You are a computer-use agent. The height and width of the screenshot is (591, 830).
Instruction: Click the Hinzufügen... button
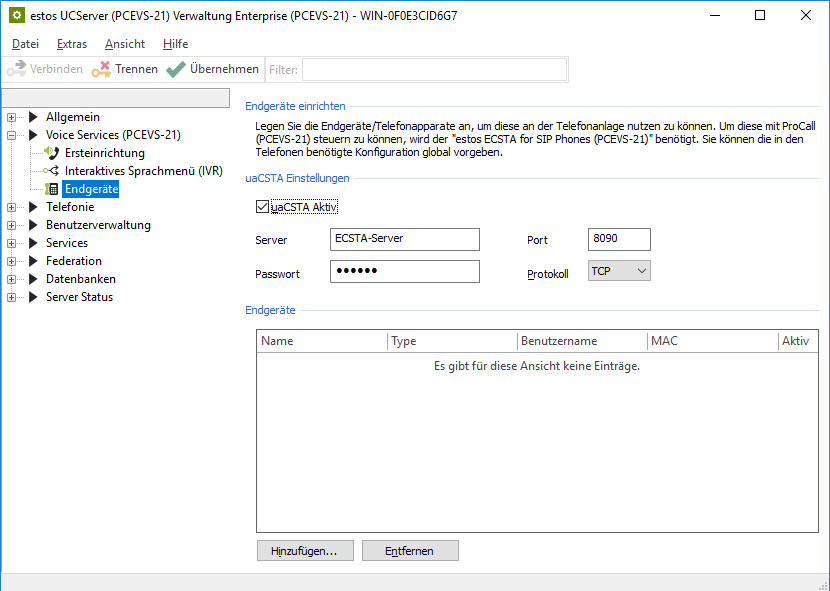304,550
